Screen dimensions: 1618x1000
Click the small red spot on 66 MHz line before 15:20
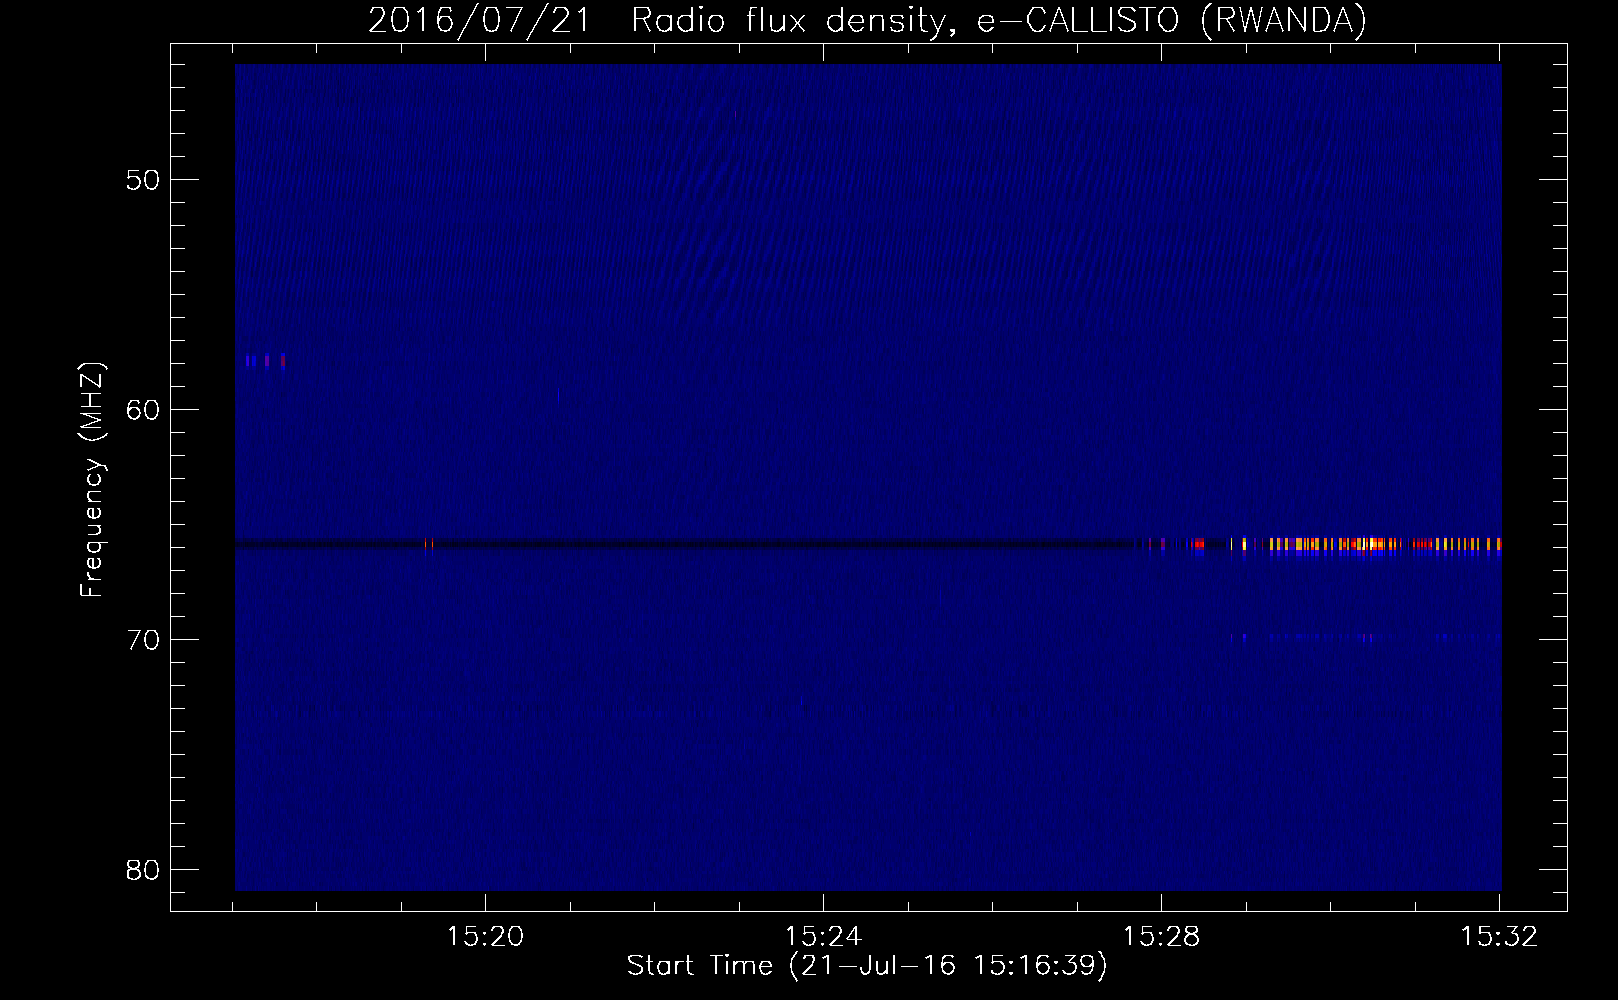coord(429,544)
